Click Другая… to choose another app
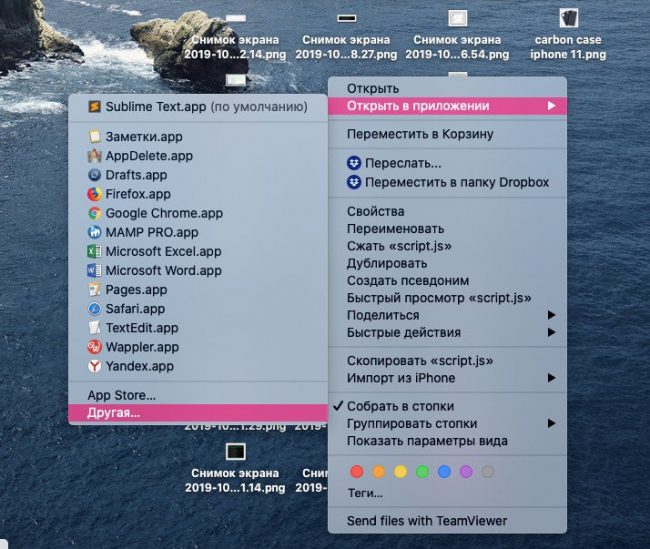 114,412
